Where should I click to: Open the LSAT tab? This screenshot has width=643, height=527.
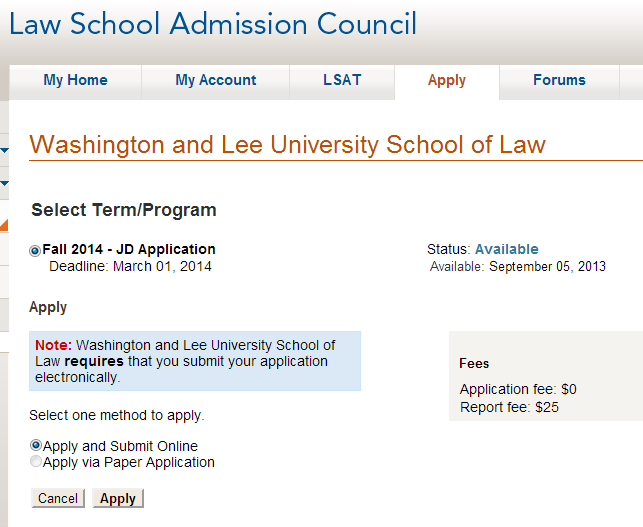click(x=342, y=80)
